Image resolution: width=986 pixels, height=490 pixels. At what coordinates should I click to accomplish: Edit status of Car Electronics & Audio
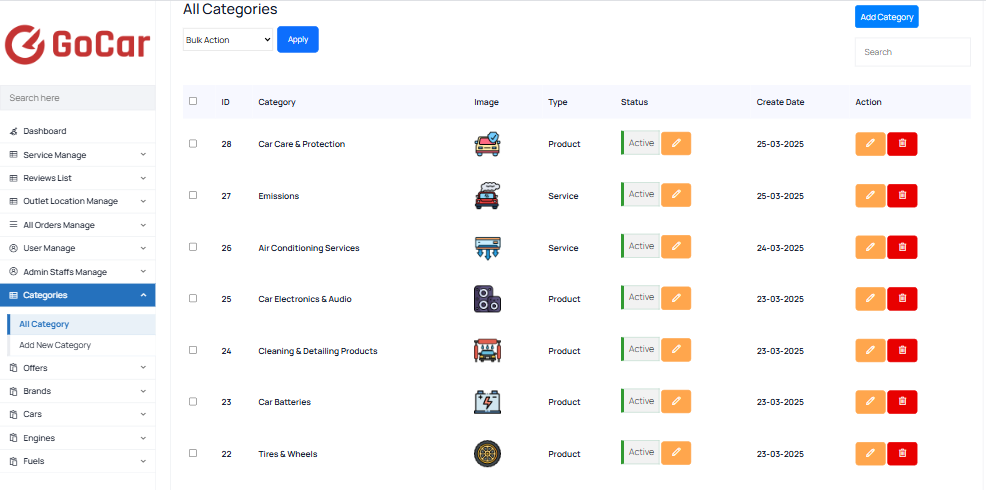click(676, 298)
